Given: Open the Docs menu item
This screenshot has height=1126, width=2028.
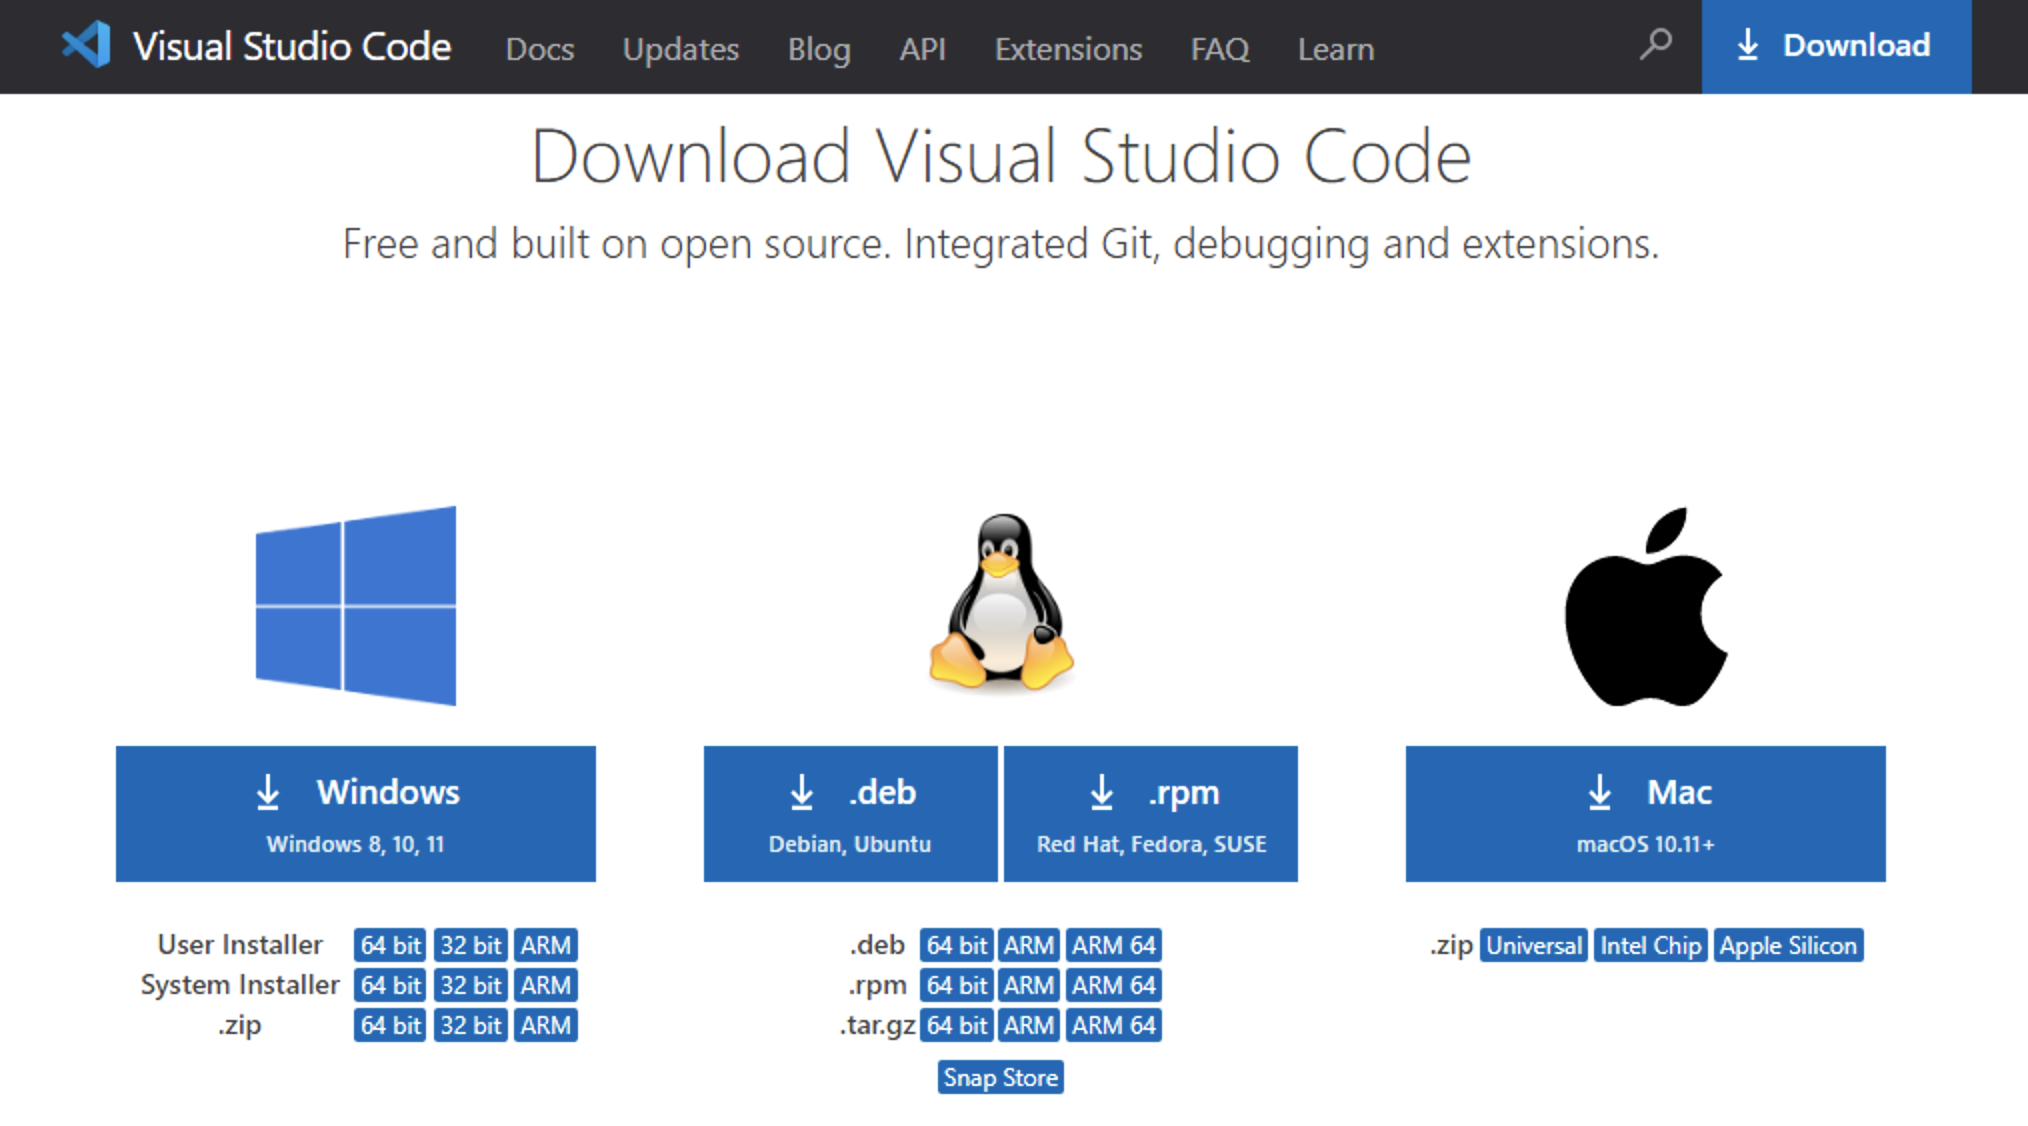Looking at the screenshot, I should pyautogui.click(x=540, y=48).
